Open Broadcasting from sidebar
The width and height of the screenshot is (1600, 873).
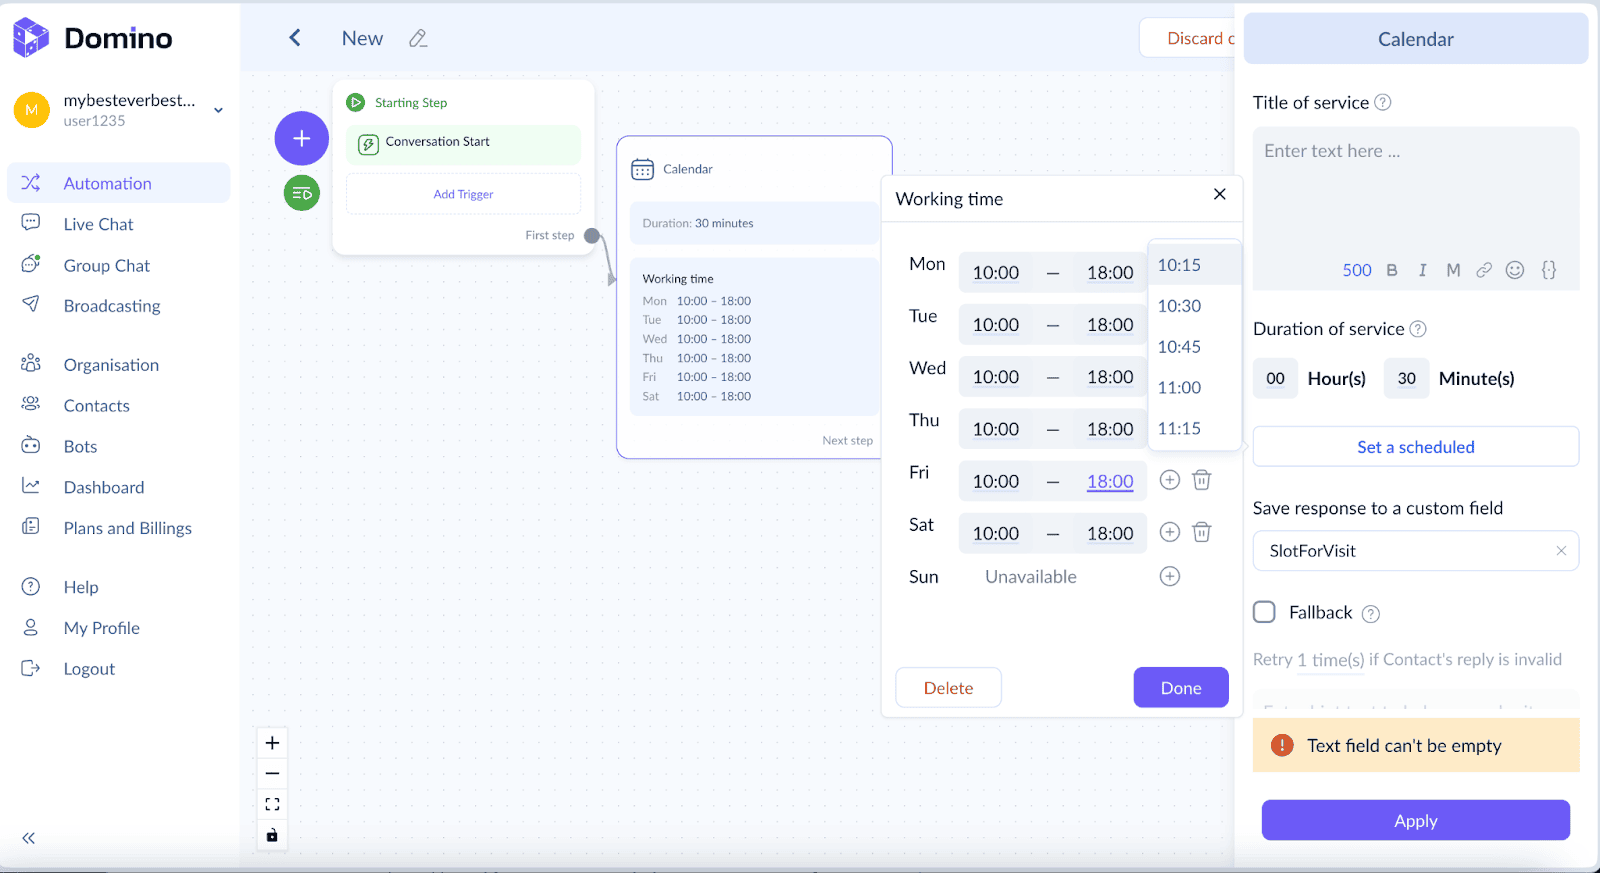coord(111,306)
